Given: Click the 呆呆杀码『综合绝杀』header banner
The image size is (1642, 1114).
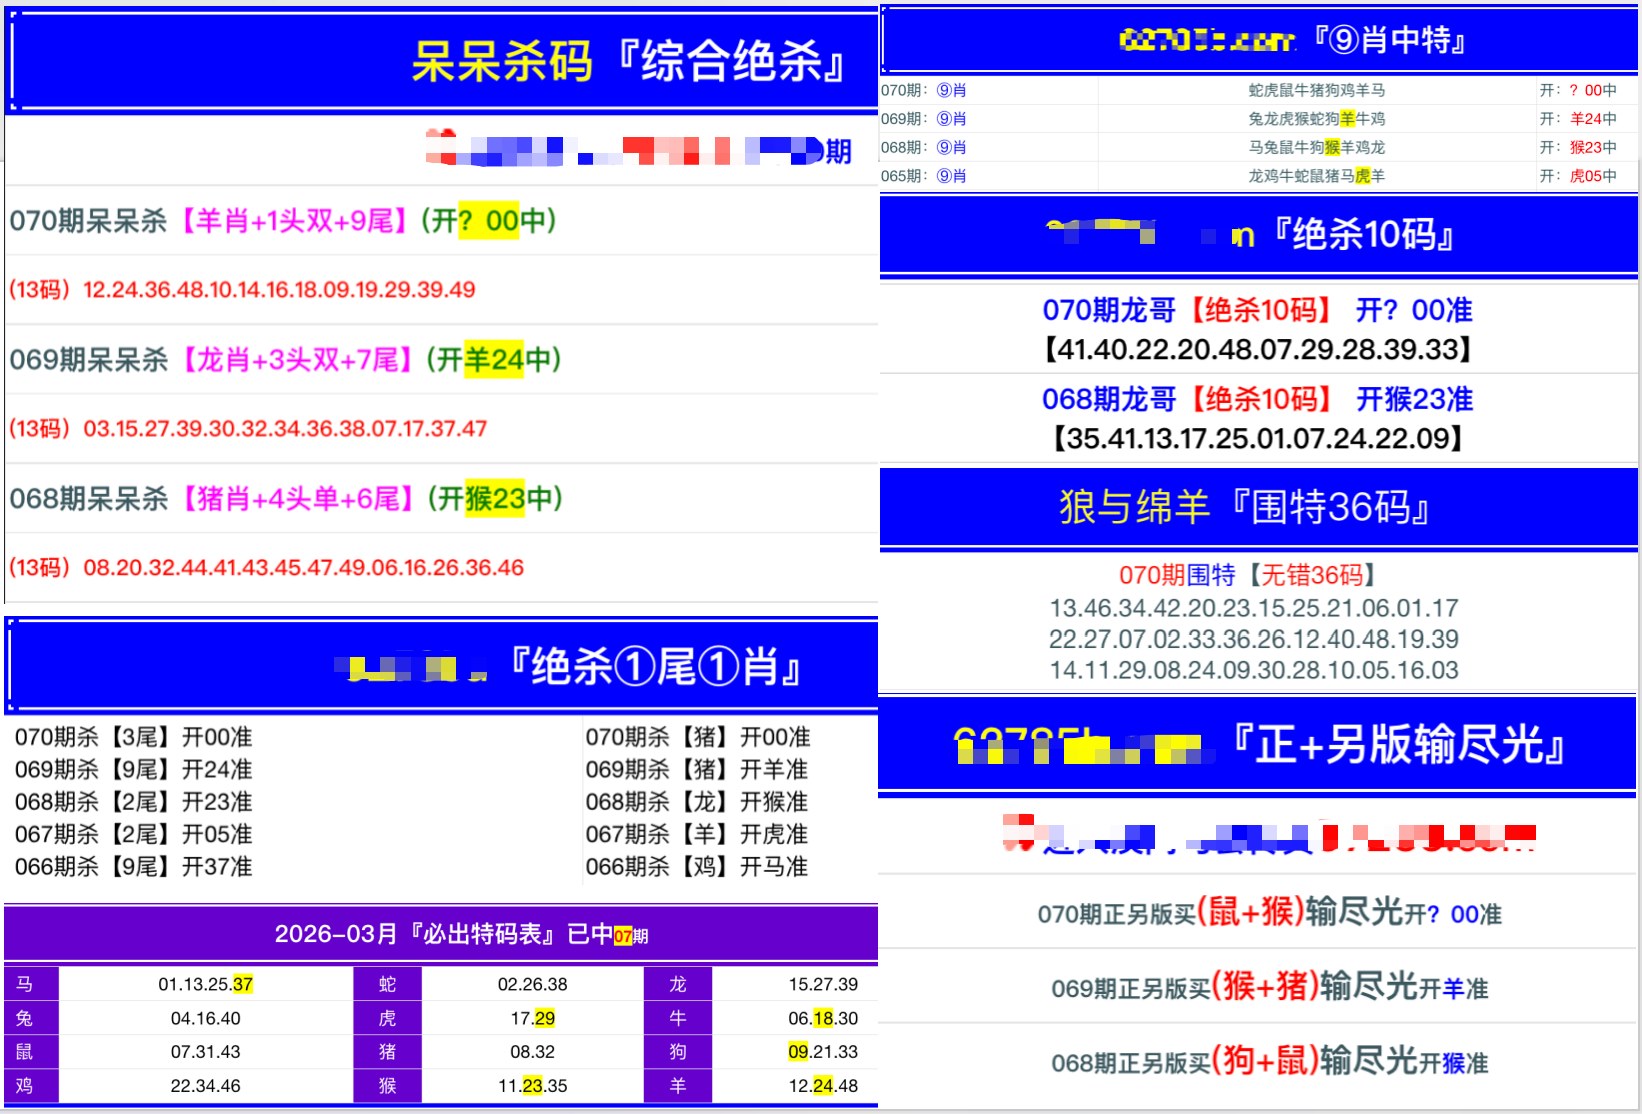Looking at the screenshot, I should [628, 62].
